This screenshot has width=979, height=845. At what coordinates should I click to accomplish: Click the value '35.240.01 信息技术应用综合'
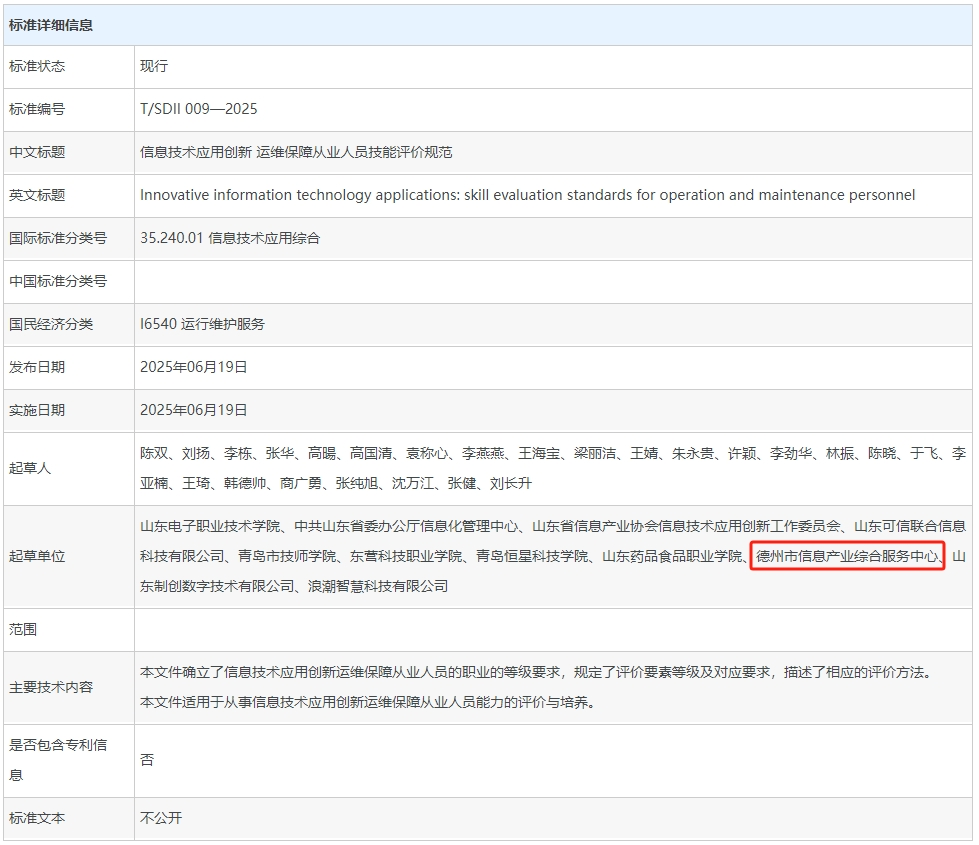point(230,239)
